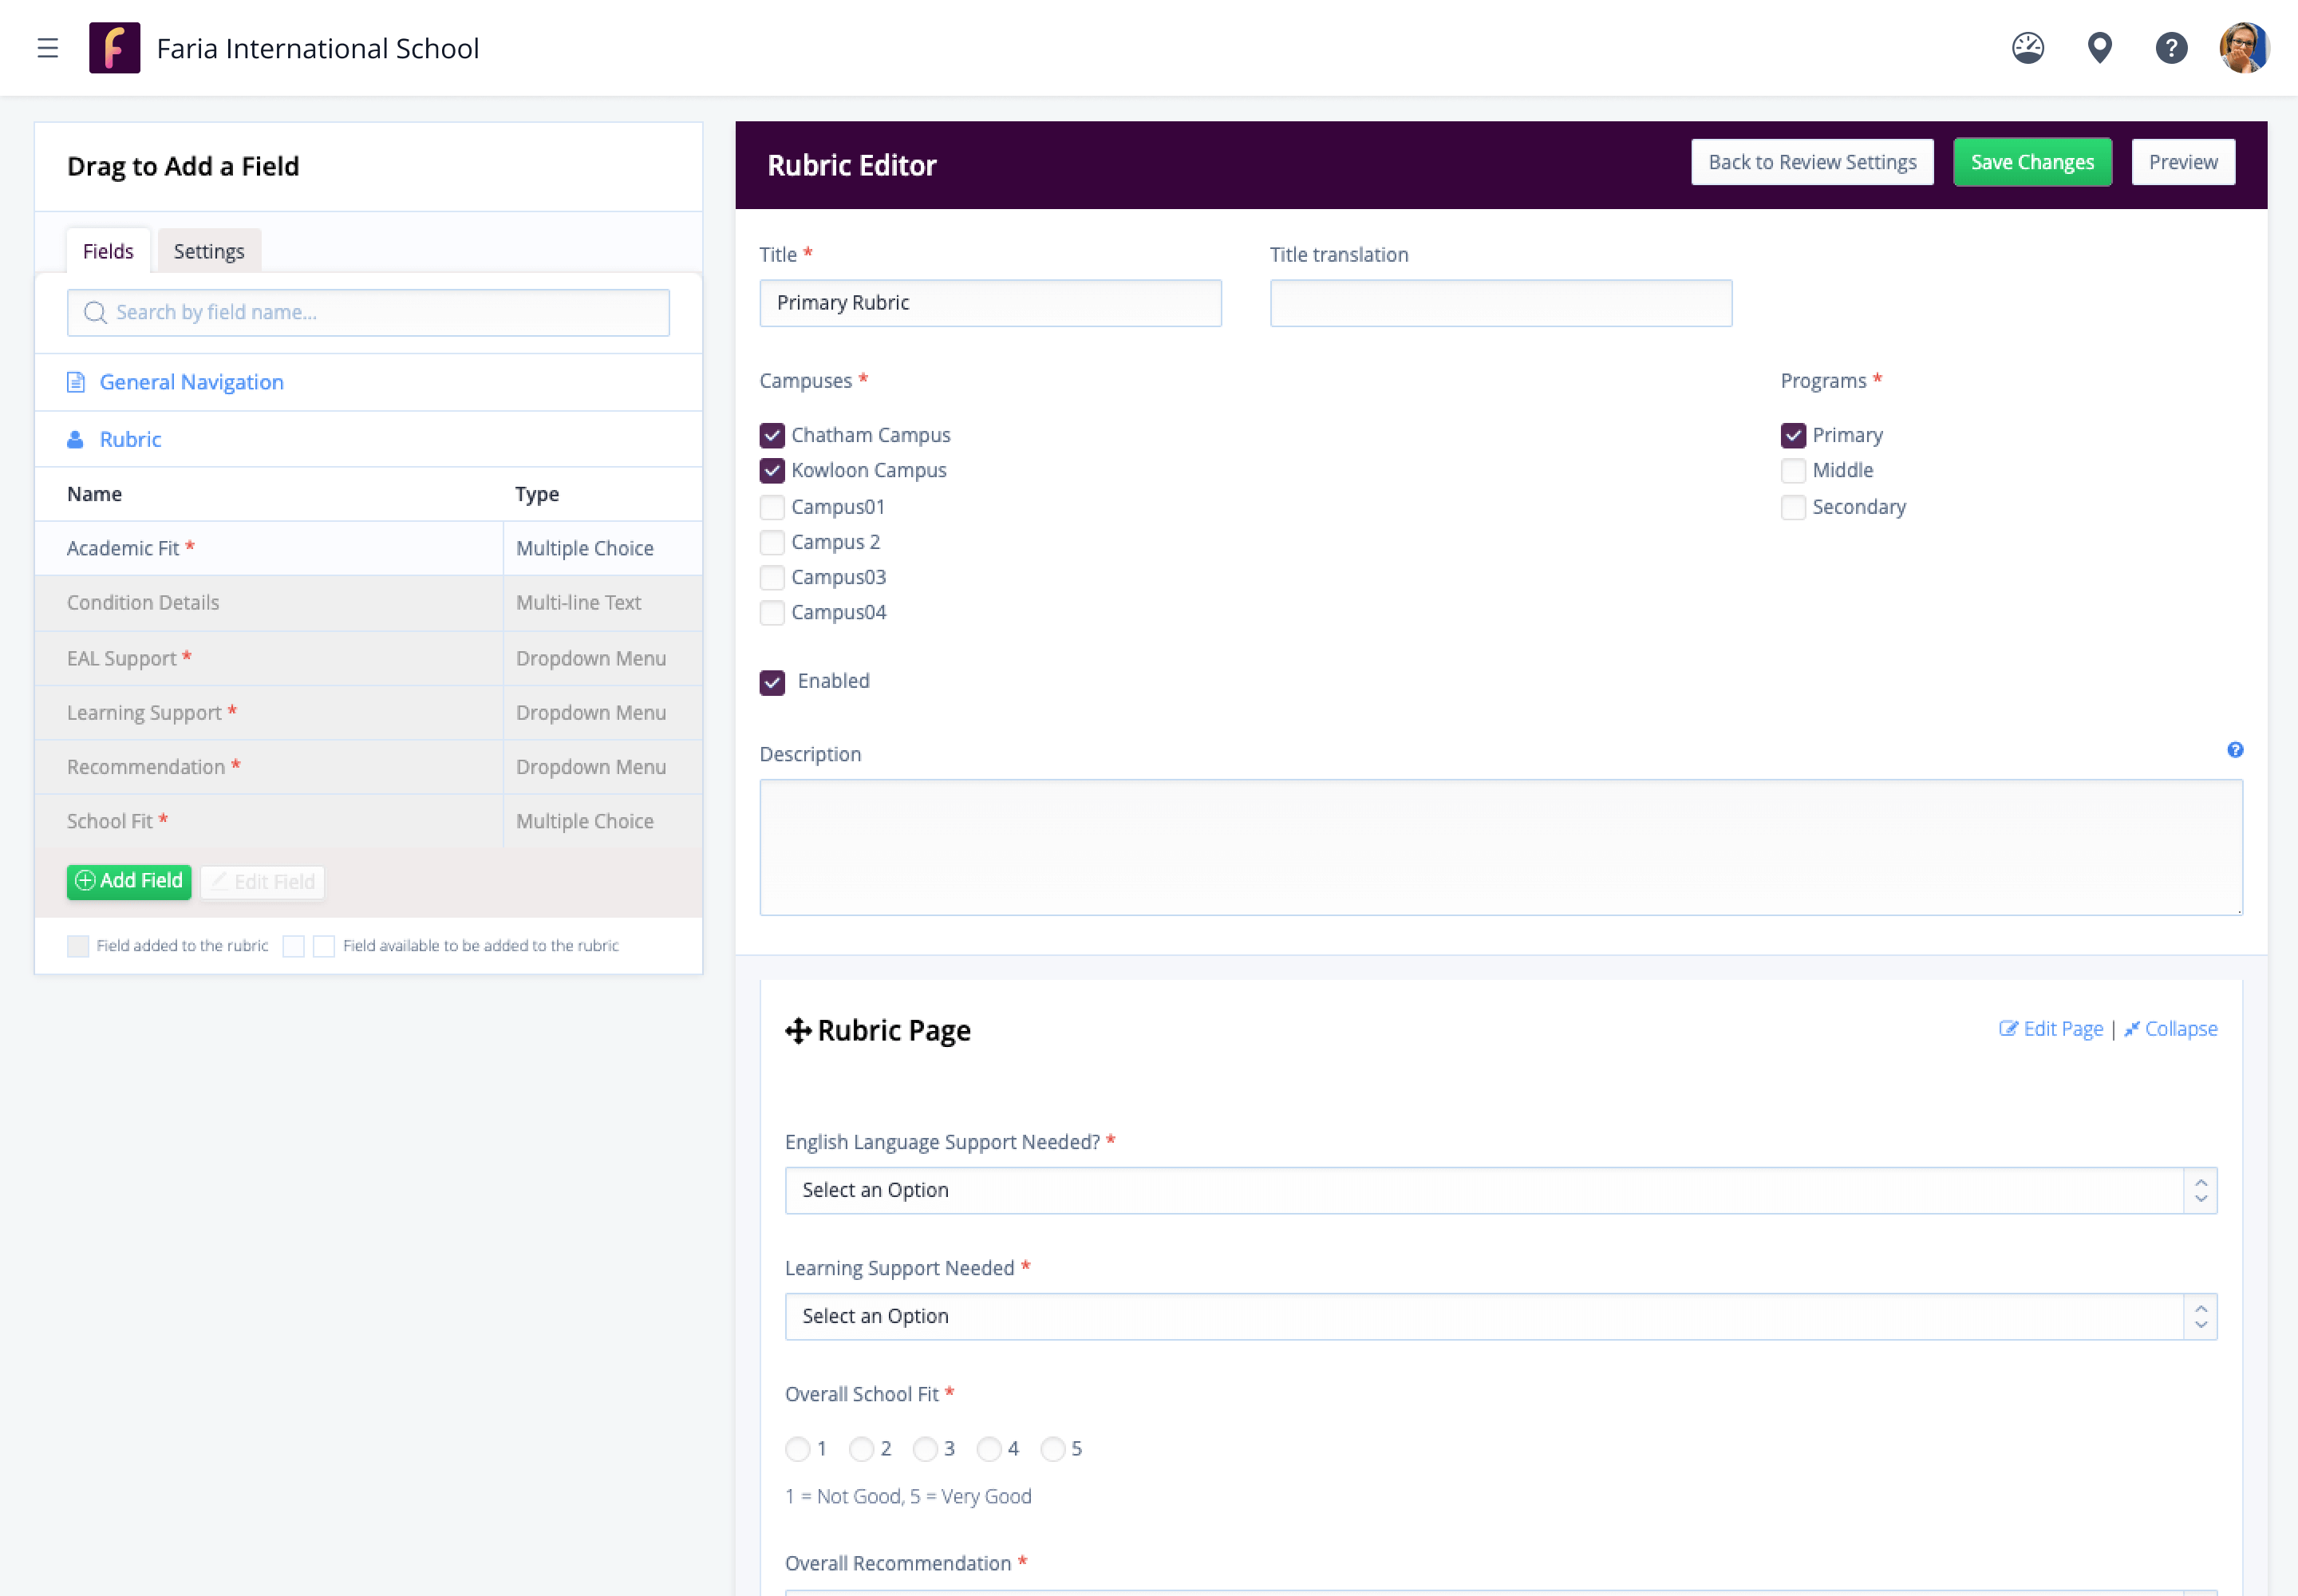Uncheck the Kowloon Campus checkbox
This screenshot has height=1596, width=2298.
(x=772, y=471)
